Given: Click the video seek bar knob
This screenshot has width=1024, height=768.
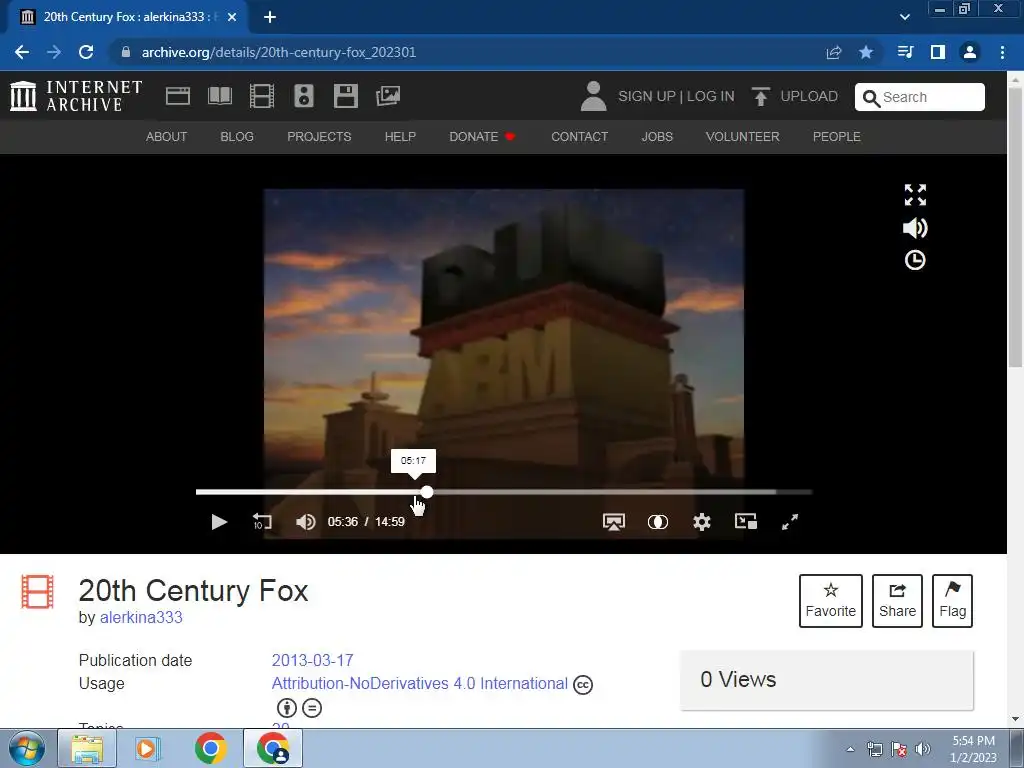Looking at the screenshot, I should 426,492.
